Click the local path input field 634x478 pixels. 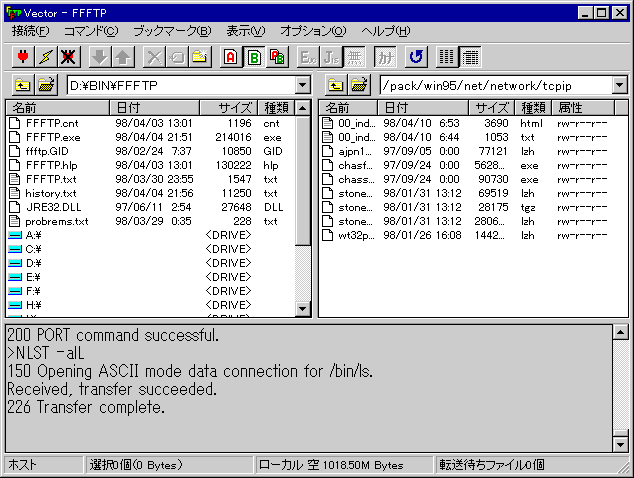coord(181,85)
